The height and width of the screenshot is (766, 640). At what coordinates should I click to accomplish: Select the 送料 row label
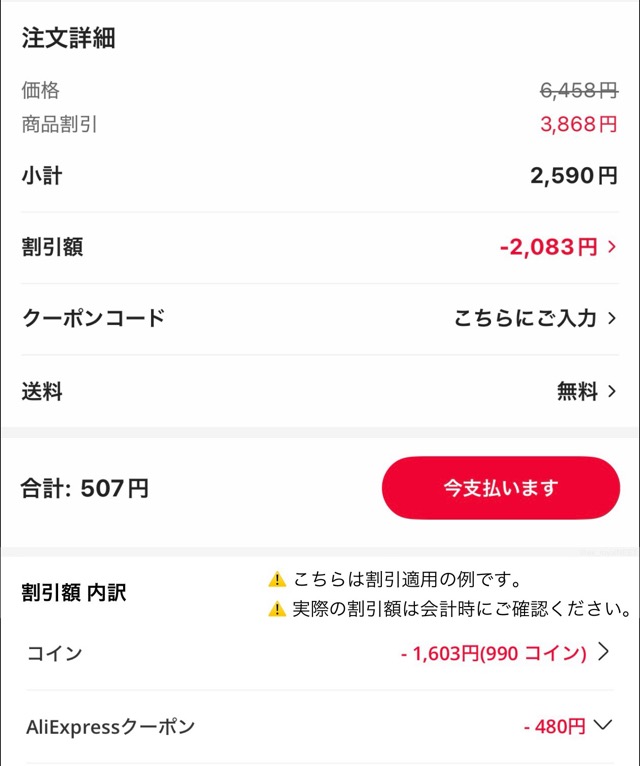click(42, 391)
